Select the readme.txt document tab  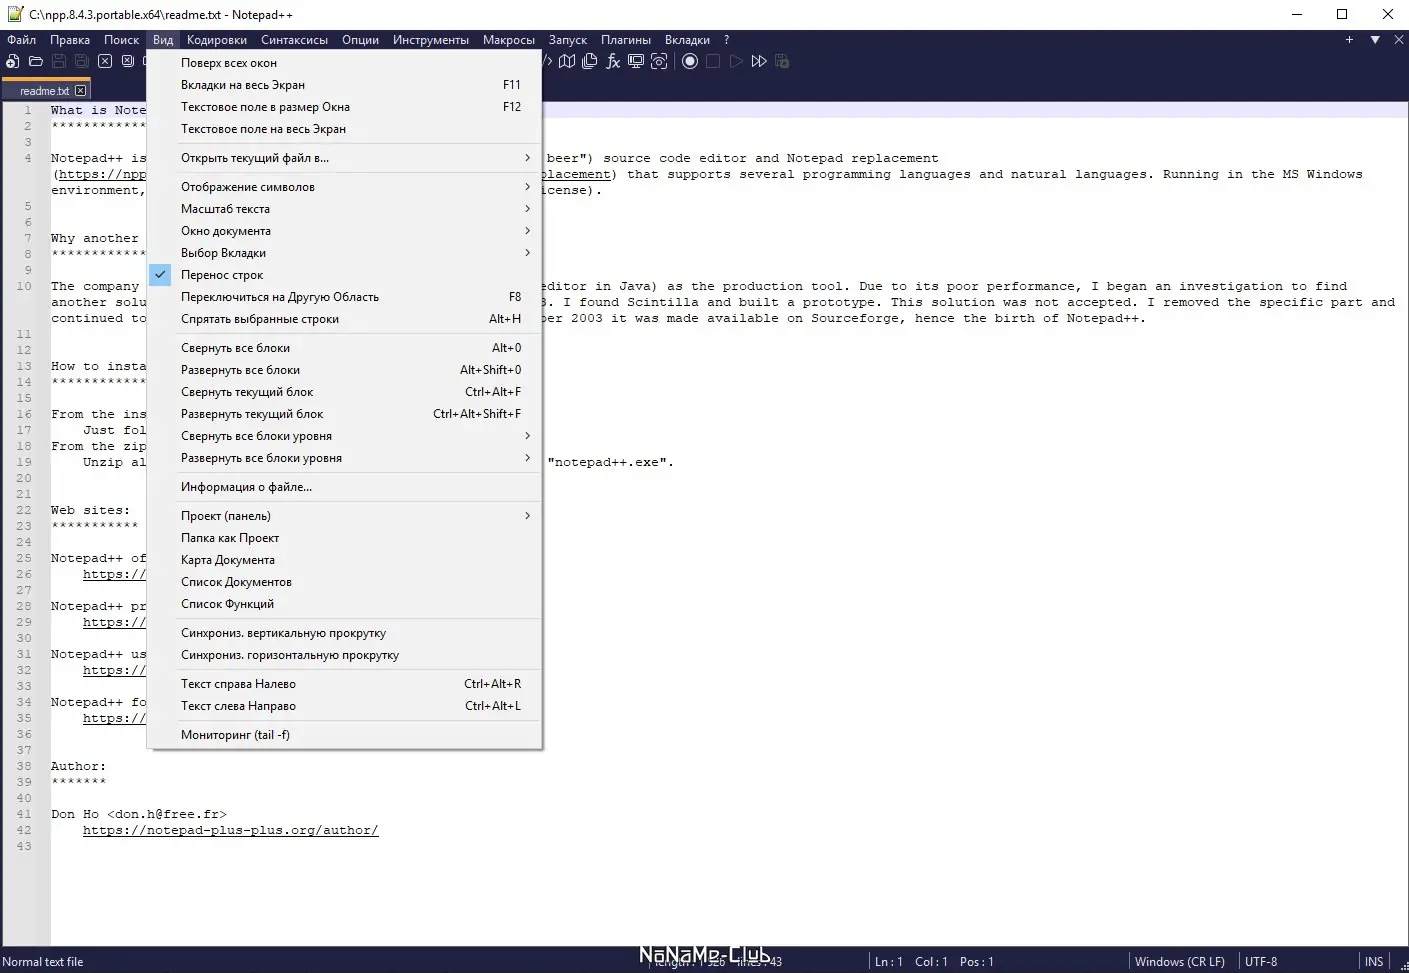coord(44,90)
